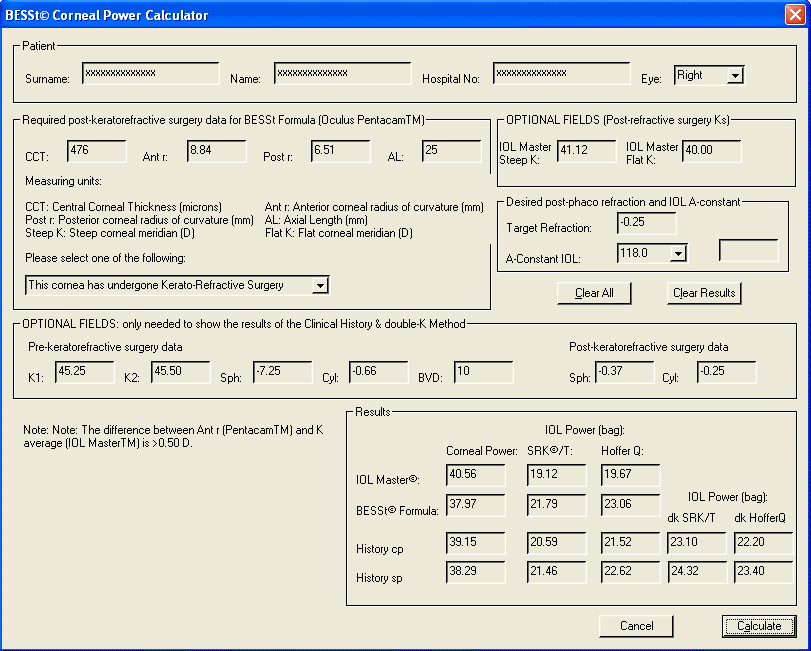Click the pre-surgery Cyl field showing -0.66
The height and width of the screenshot is (651, 811).
[x=379, y=372]
